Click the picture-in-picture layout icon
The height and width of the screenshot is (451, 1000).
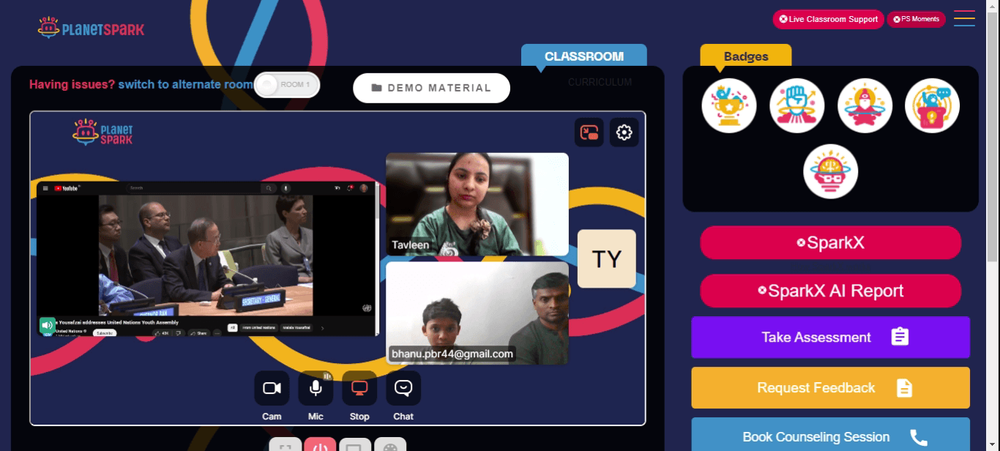pos(589,133)
